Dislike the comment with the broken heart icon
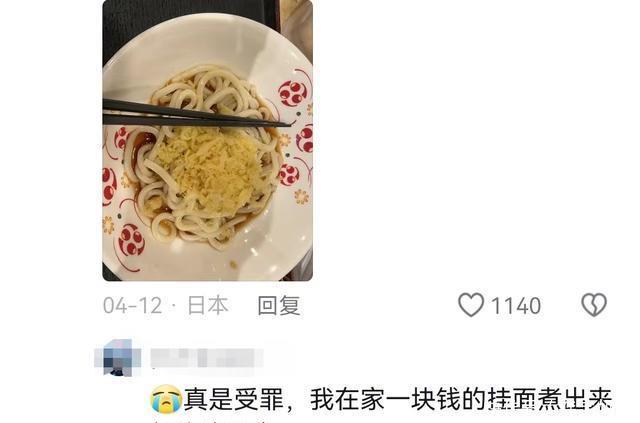The height and width of the screenshot is (423, 640). tap(594, 305)
